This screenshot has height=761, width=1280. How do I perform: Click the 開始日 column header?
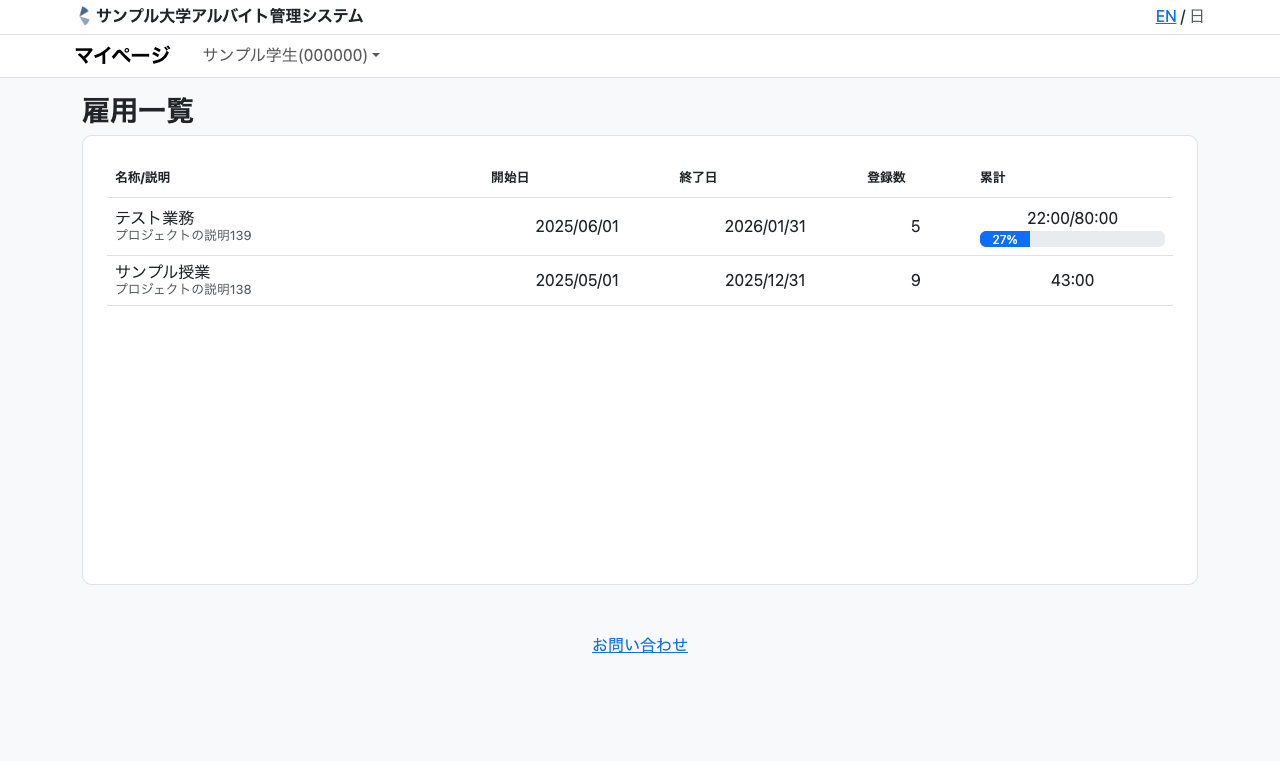(509, 177)
